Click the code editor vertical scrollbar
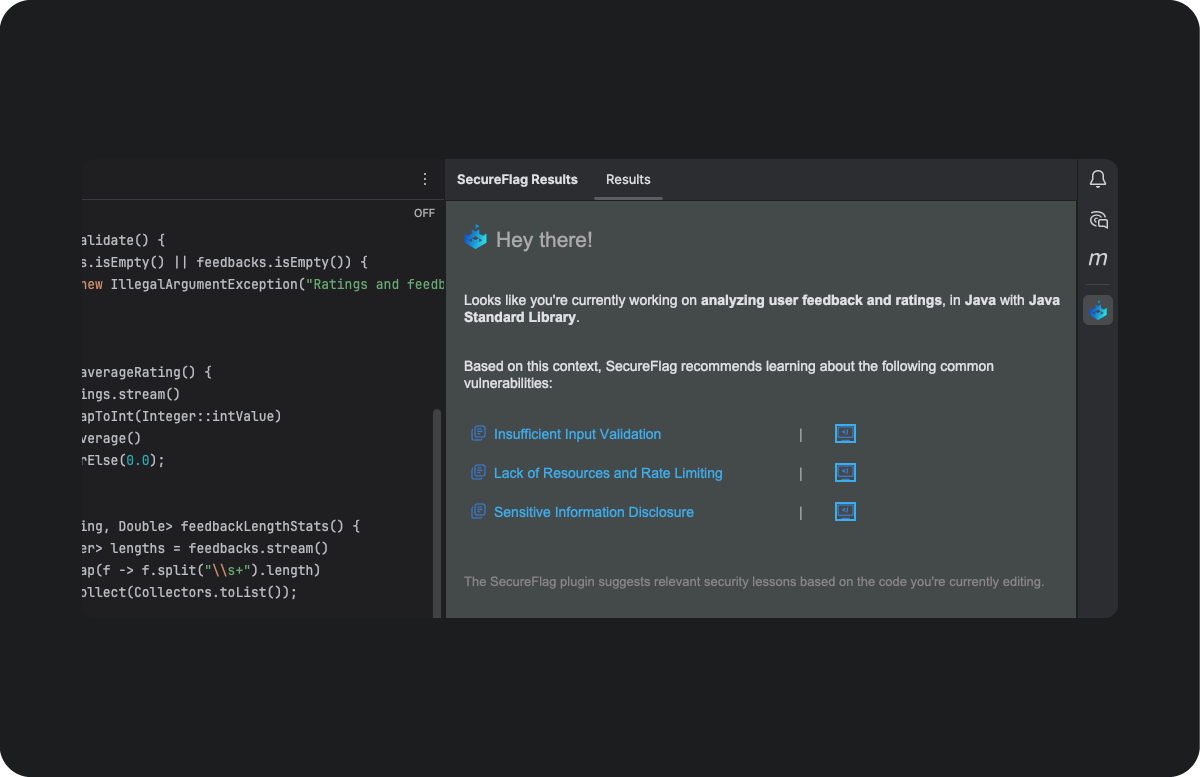This screenshot has height=777, width=1200. click(x=436, y=510)
